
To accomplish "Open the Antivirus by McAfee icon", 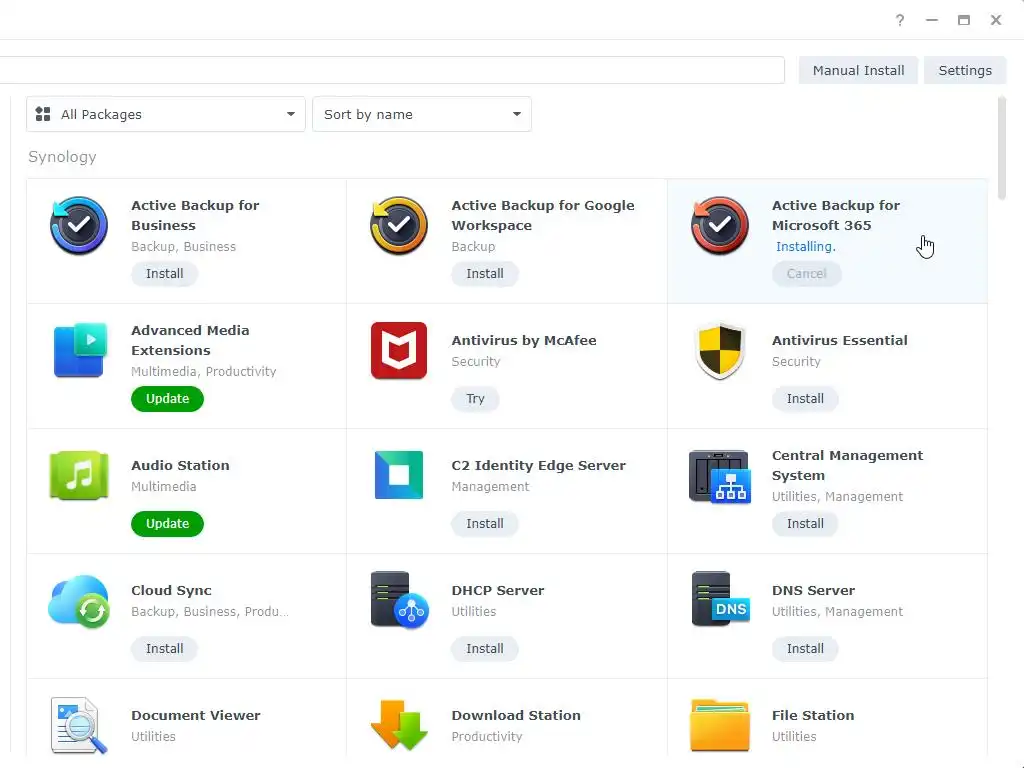I will [399, 350].
